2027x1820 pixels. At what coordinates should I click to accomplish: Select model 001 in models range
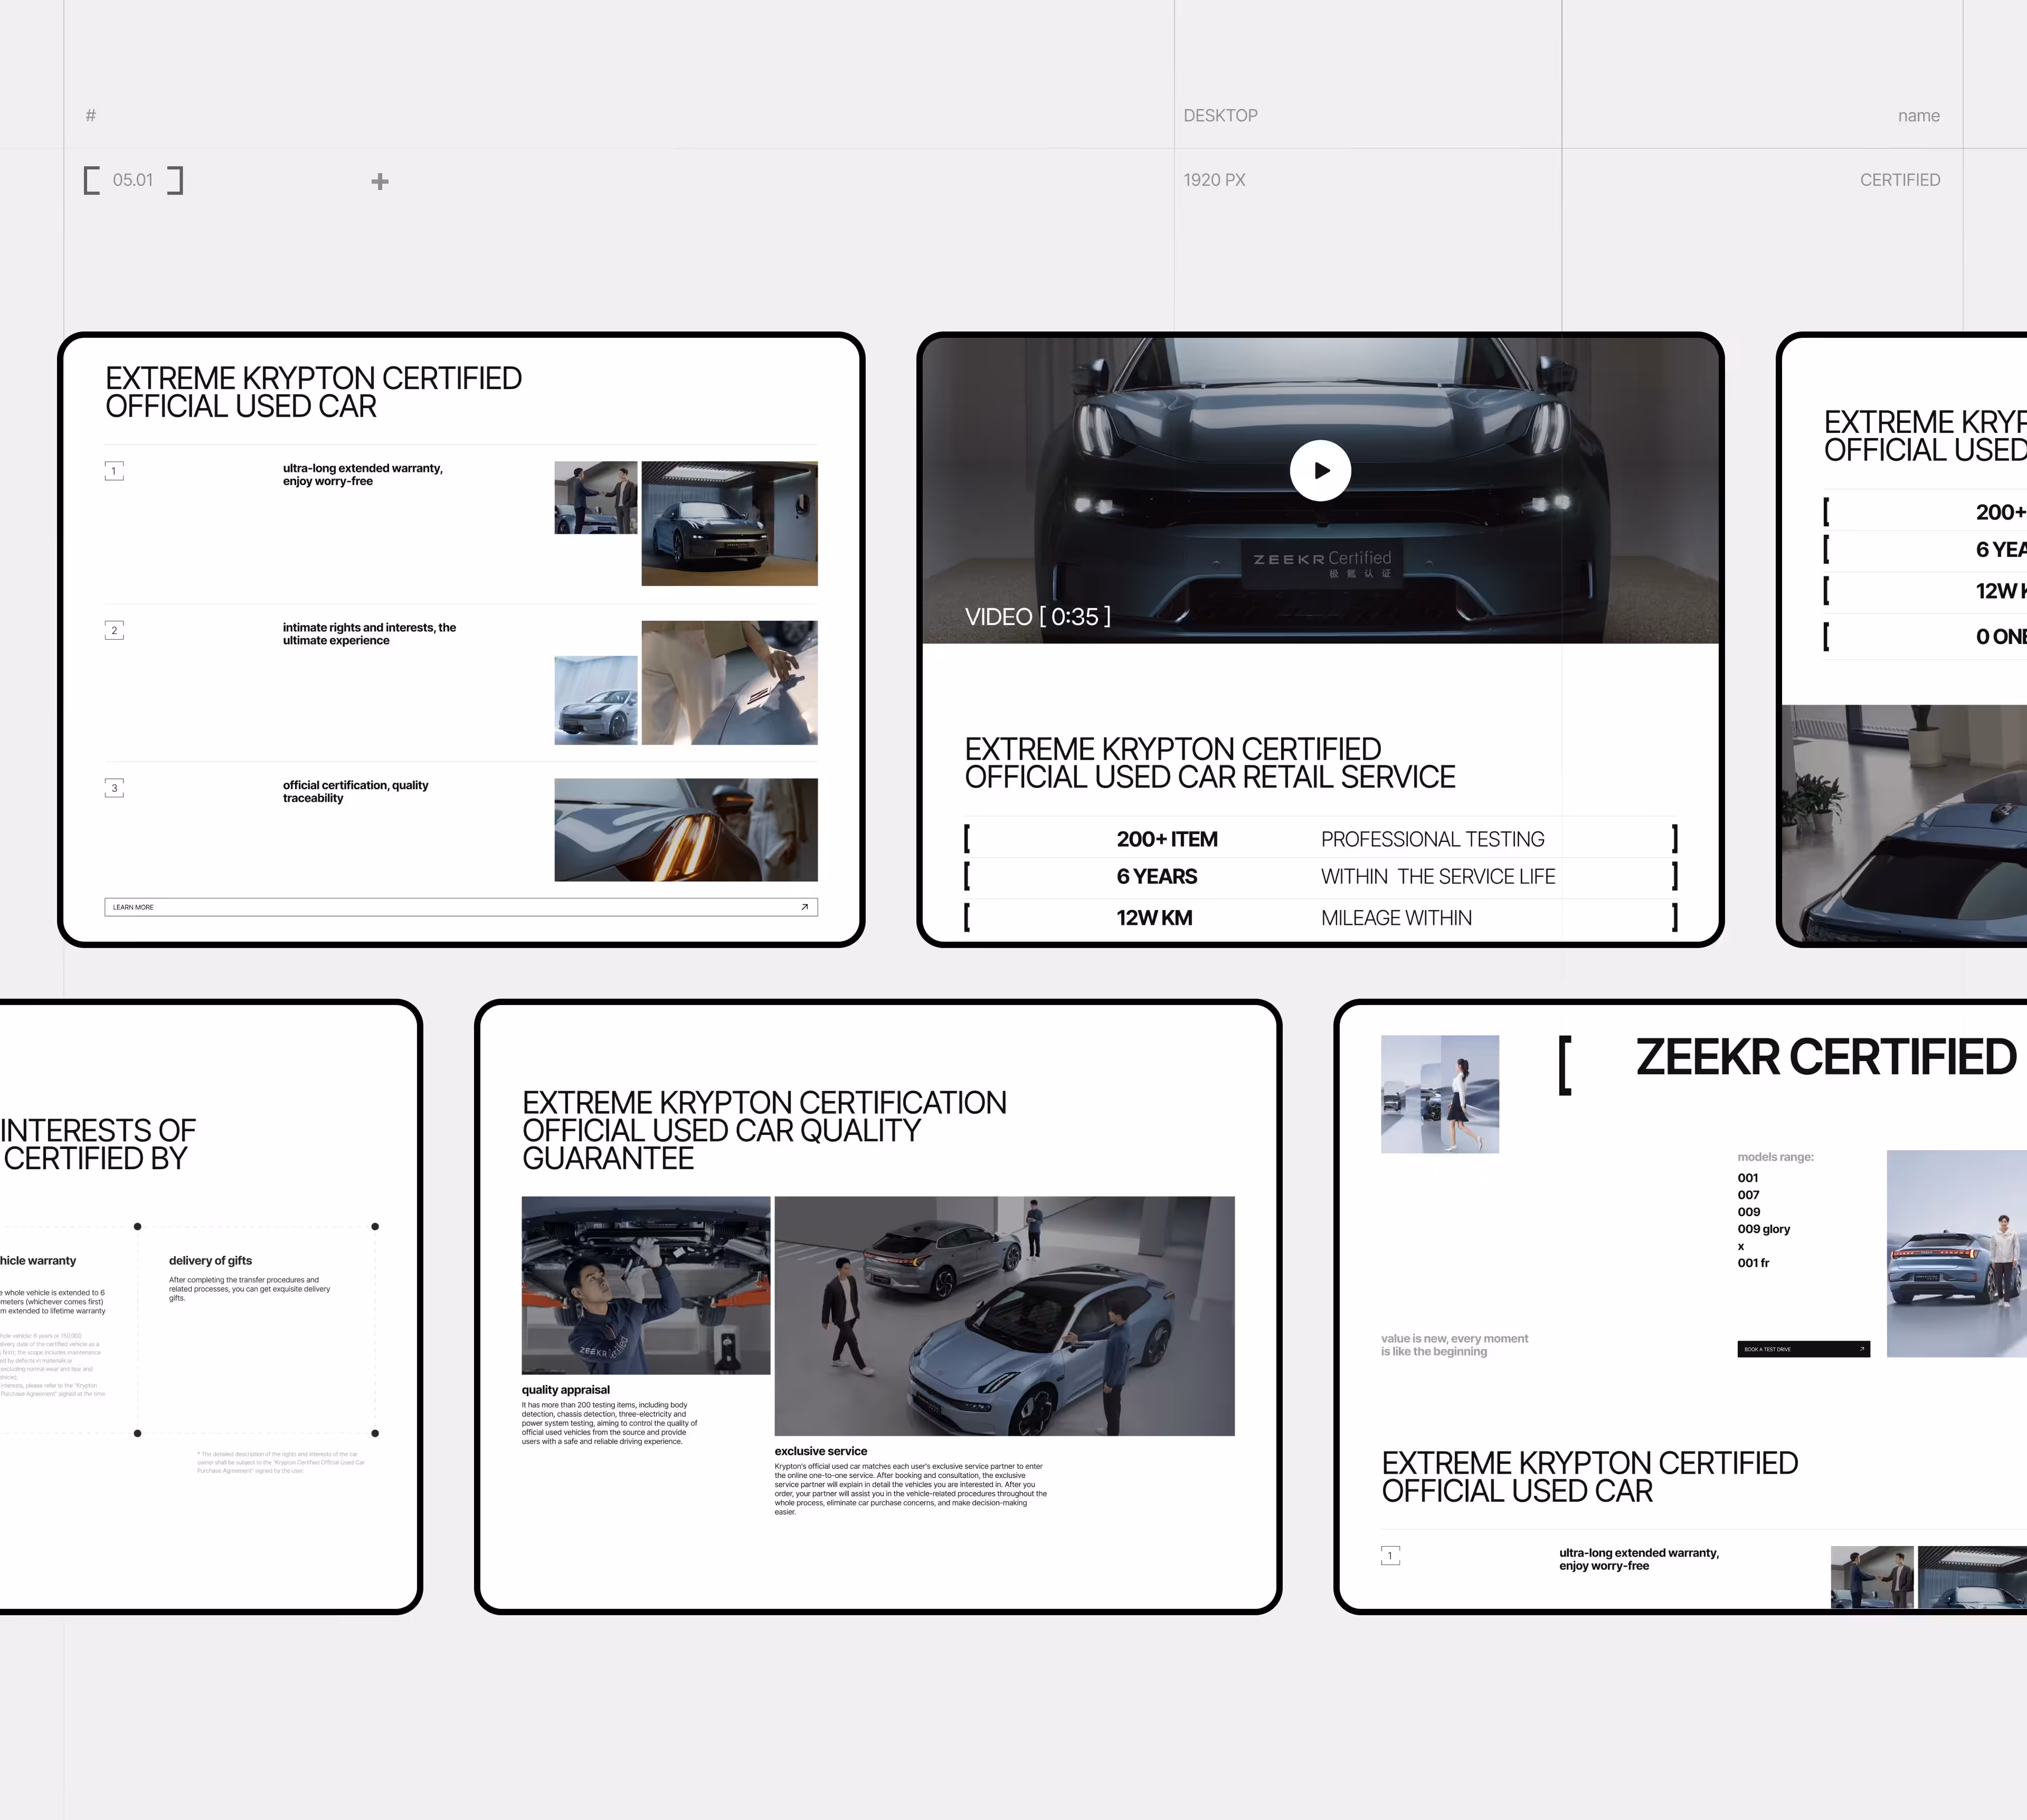click(1747, 1178)
